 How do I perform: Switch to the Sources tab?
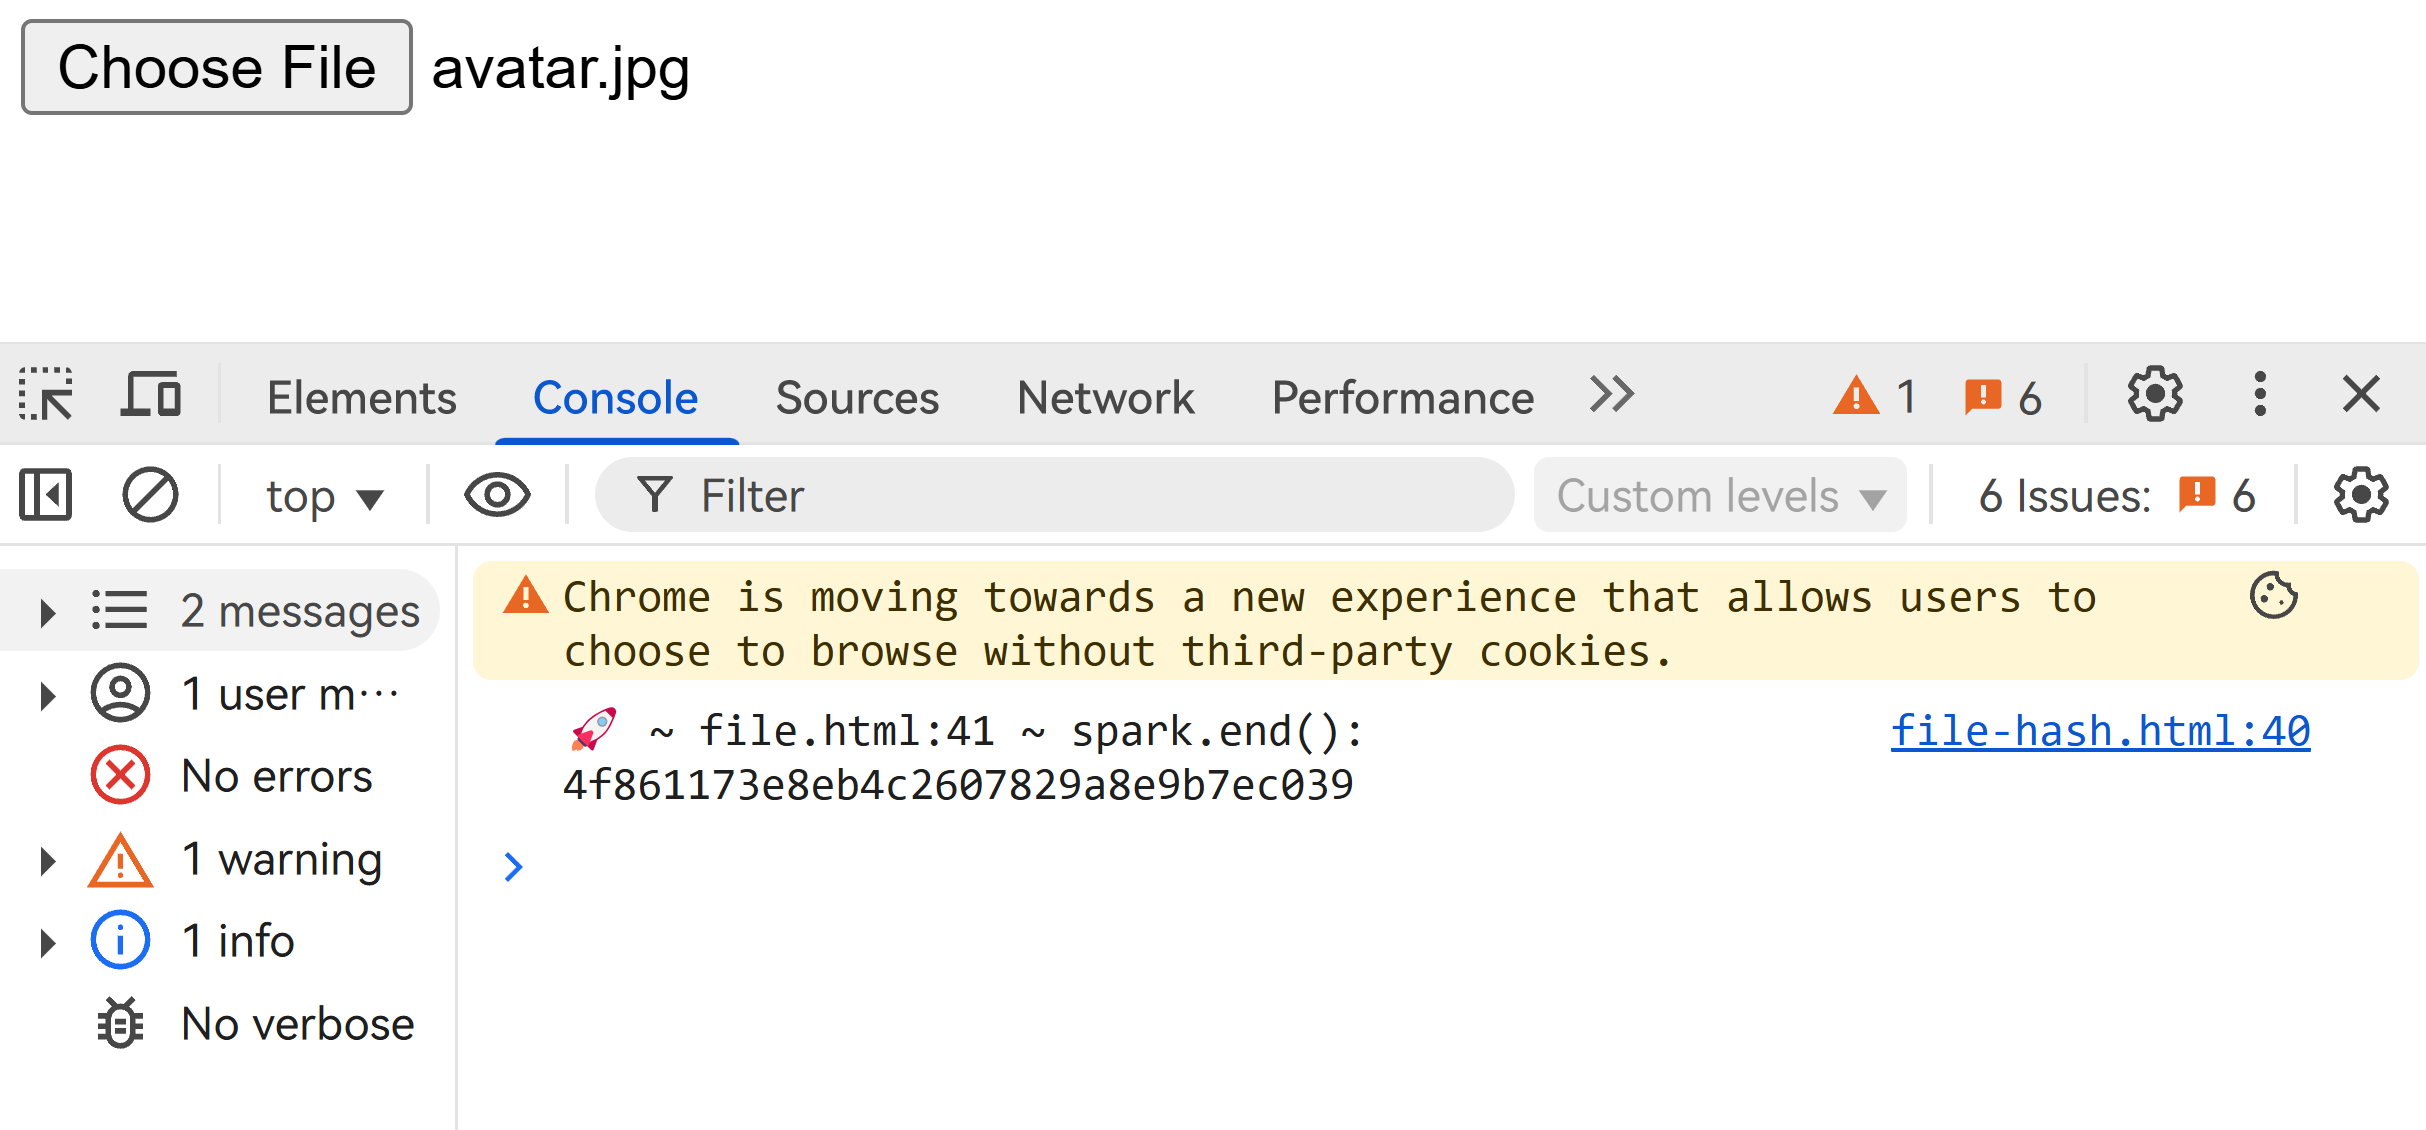pos(857,397)
